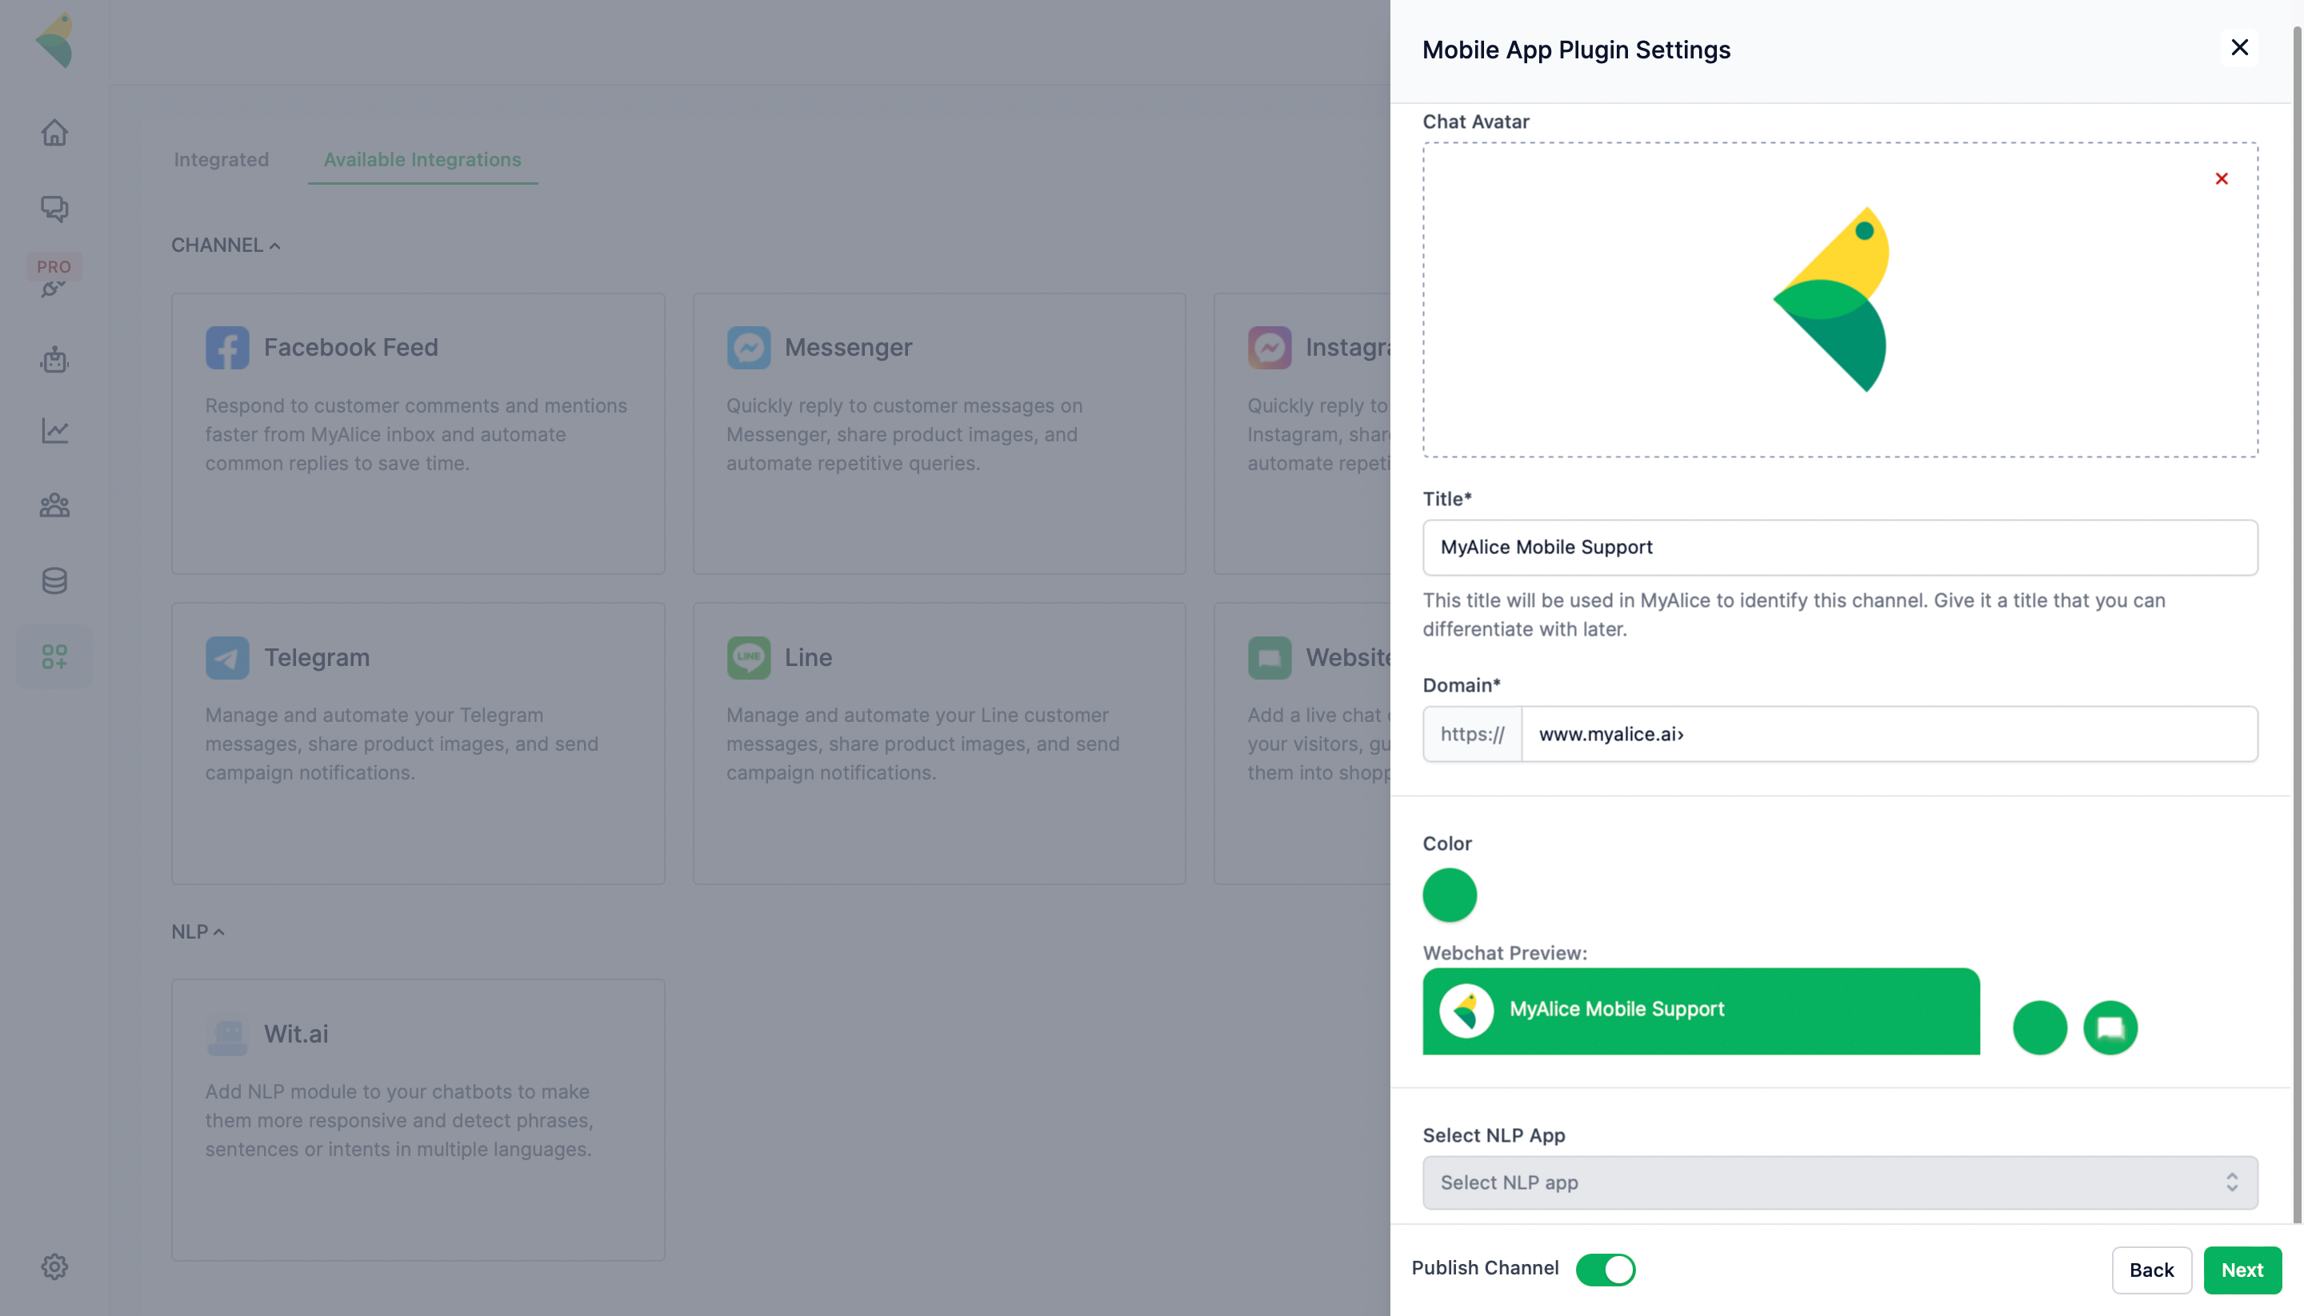Screen dimensions: 2304x1316
Task: Open the Select NLP app dropdown
Action: tap(1839, 1183)
